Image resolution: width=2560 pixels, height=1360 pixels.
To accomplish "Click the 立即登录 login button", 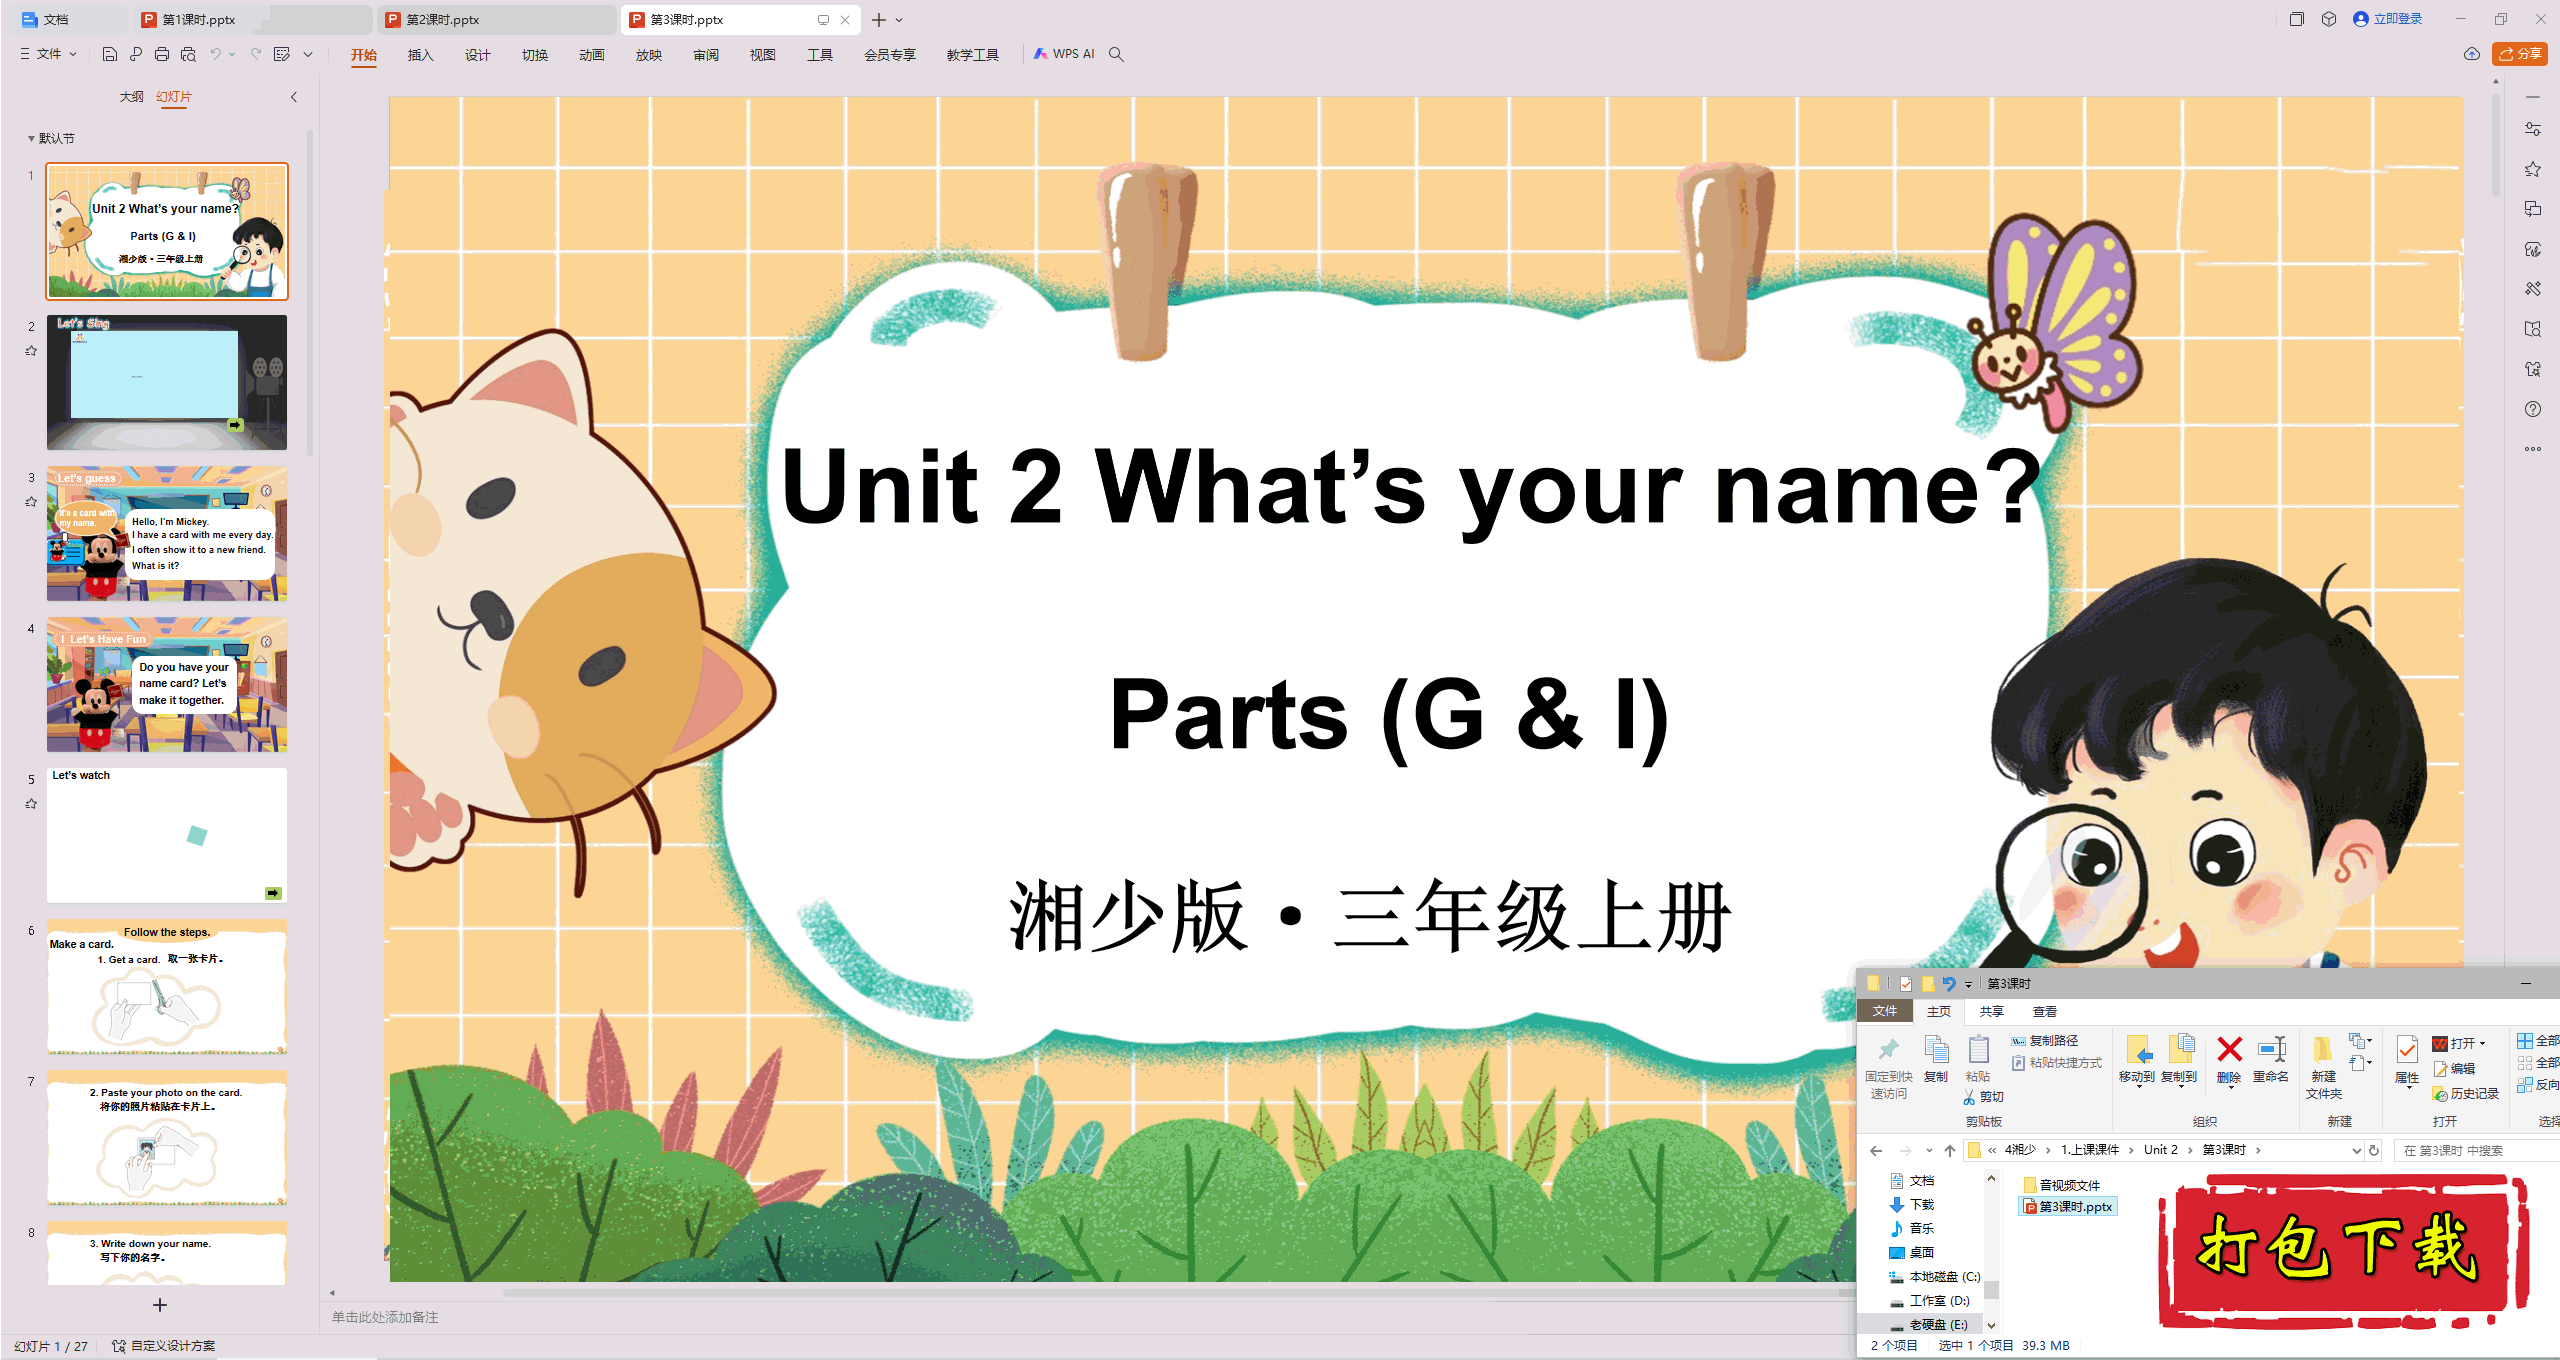I will pos(2388,19).
